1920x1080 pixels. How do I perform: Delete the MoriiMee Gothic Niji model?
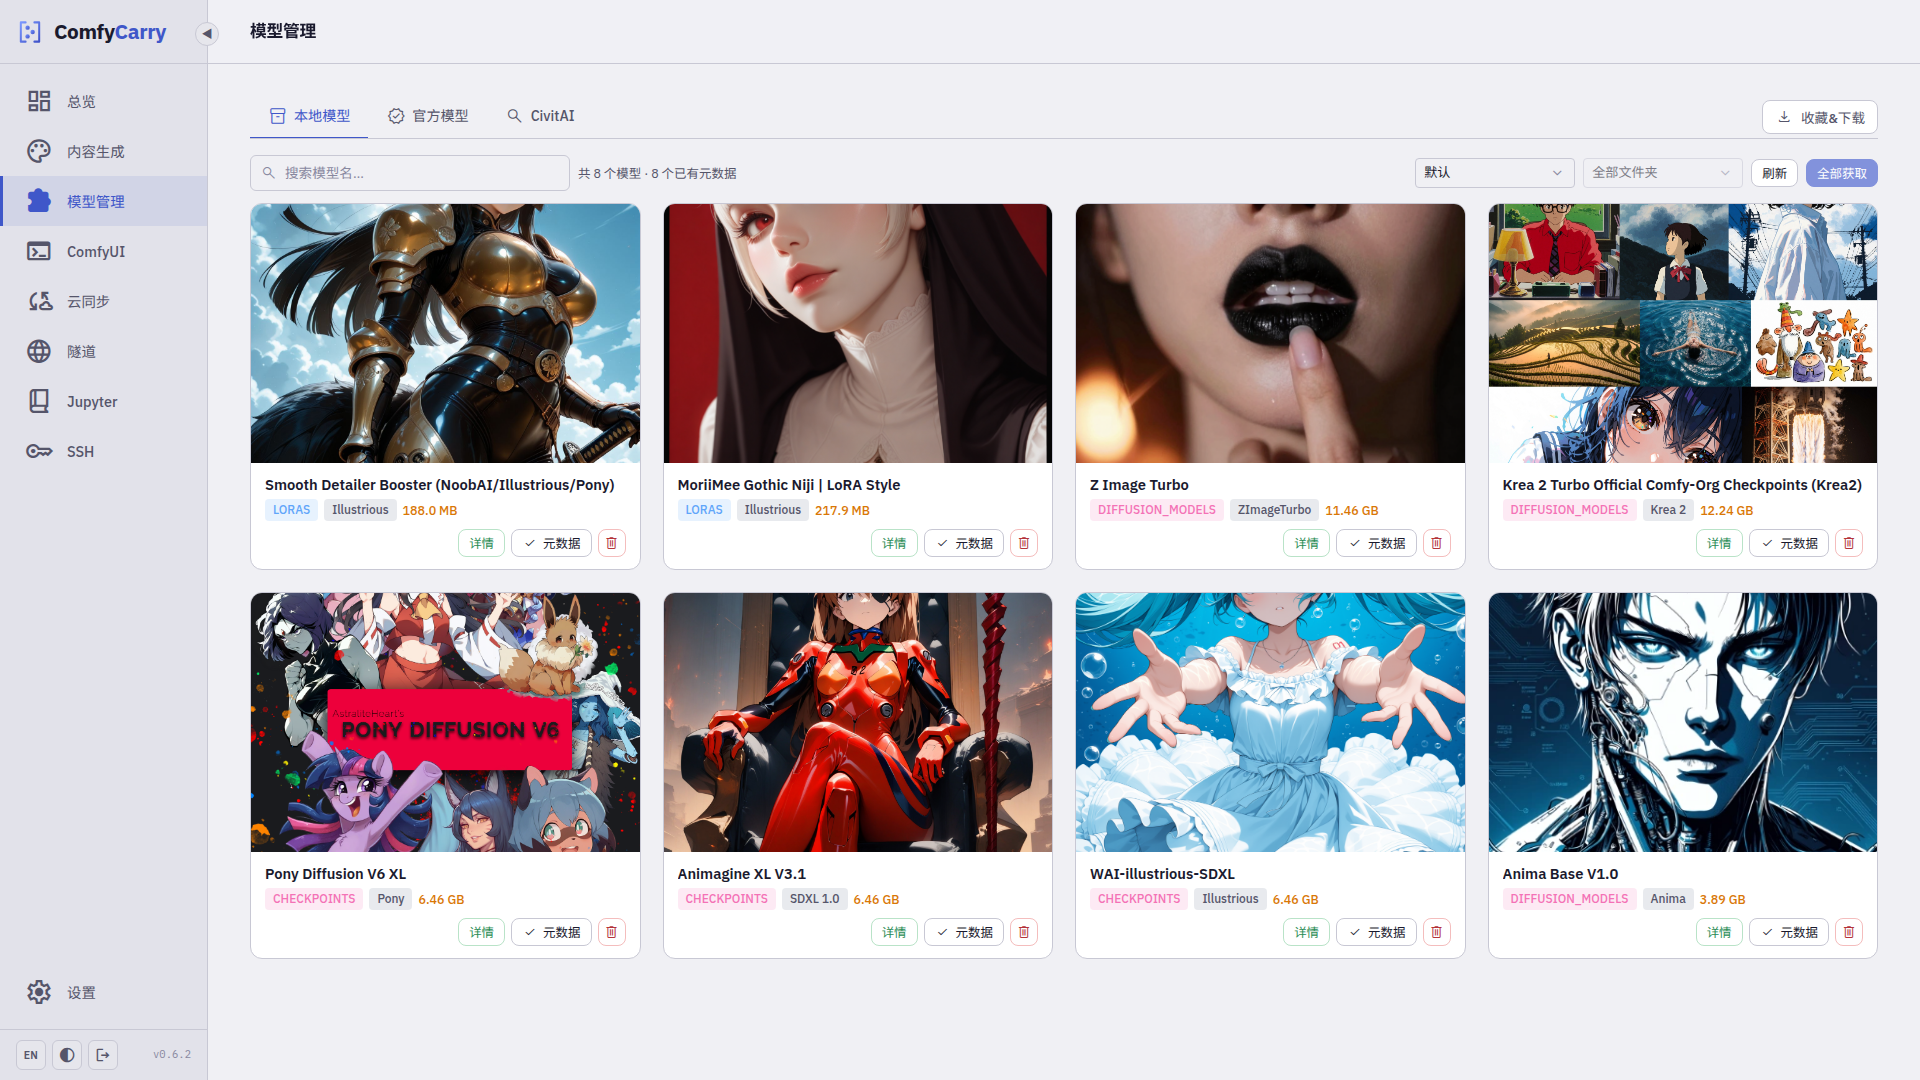tap(1024, 543)
